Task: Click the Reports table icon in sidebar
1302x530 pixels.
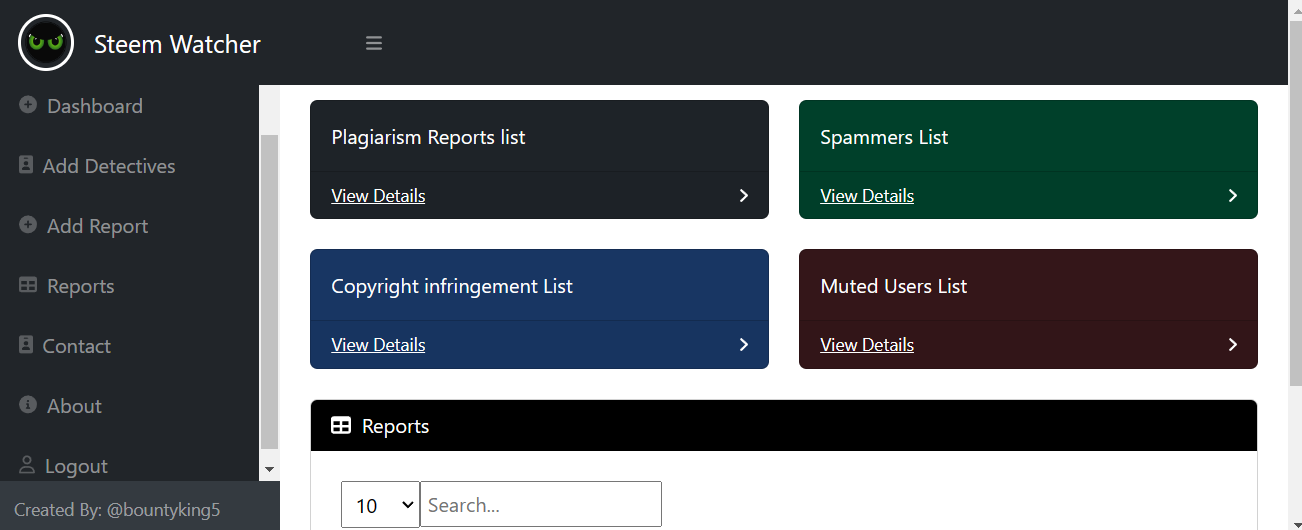Action: click(28, 285)
